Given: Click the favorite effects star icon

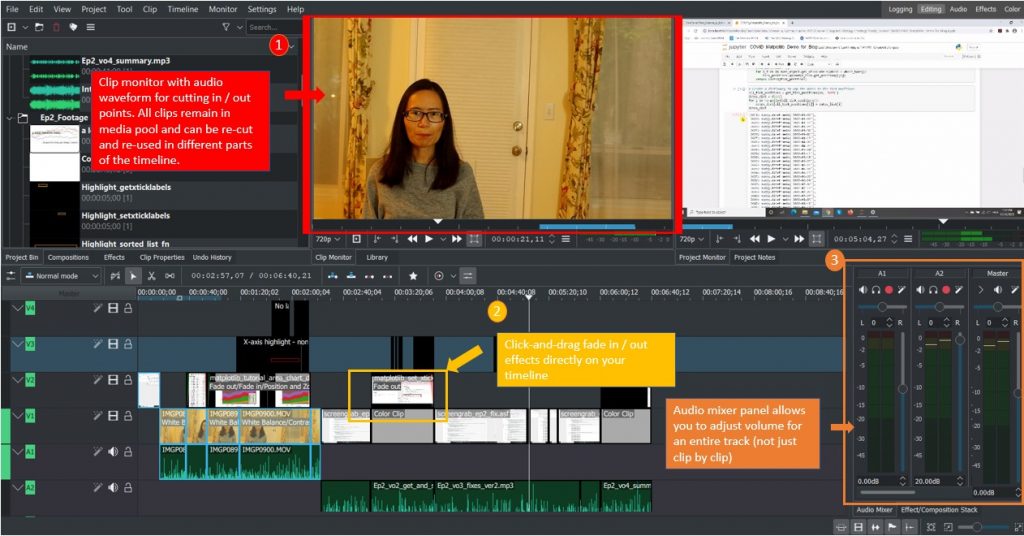Looking at the screenshot, I should (413, 275).
